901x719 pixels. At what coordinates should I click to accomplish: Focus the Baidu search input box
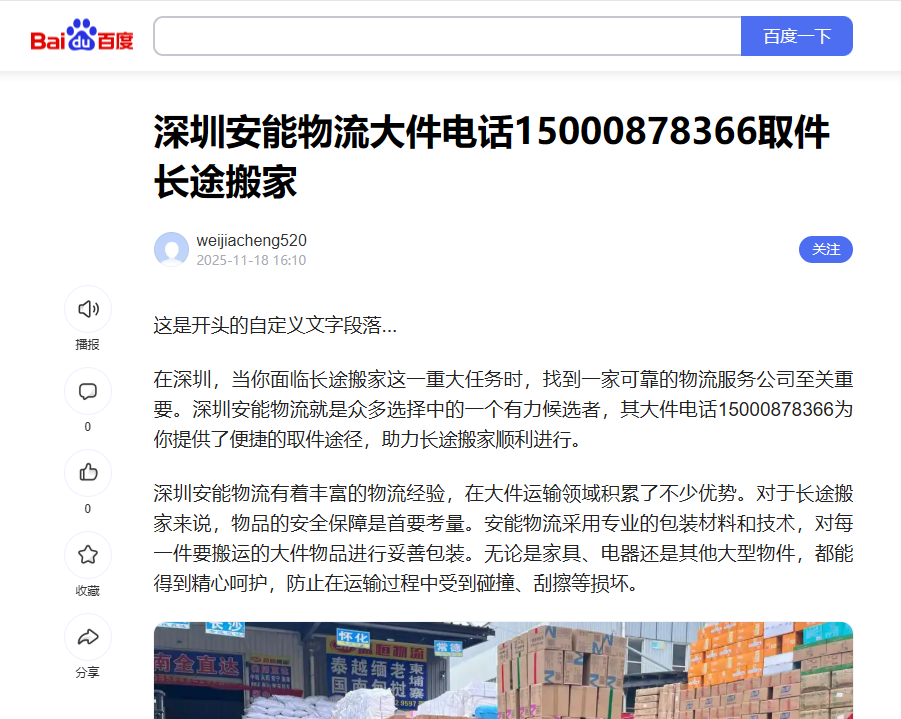tap(447, 36)
